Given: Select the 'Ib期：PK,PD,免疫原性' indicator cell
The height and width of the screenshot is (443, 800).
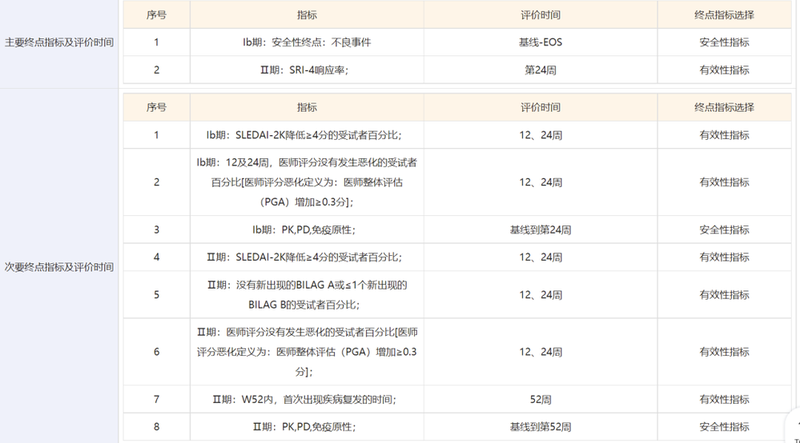Looking at the screenshot, I should pyautogui.click(x=304, y=229).
